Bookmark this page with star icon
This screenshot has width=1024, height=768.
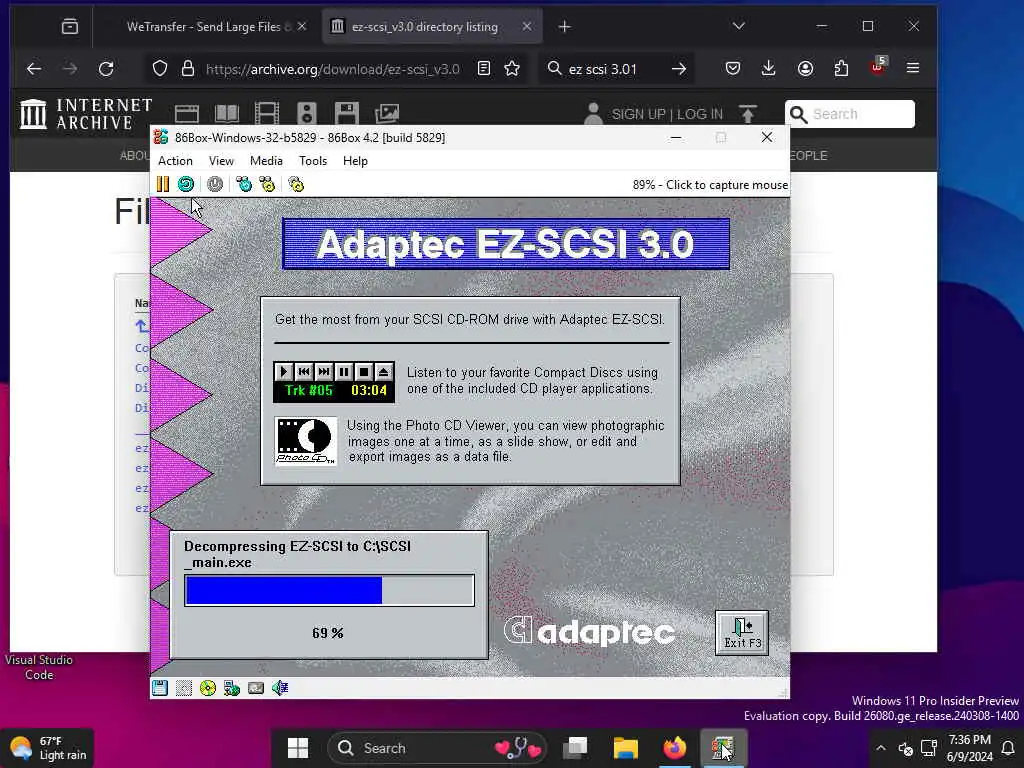[512, 69]
